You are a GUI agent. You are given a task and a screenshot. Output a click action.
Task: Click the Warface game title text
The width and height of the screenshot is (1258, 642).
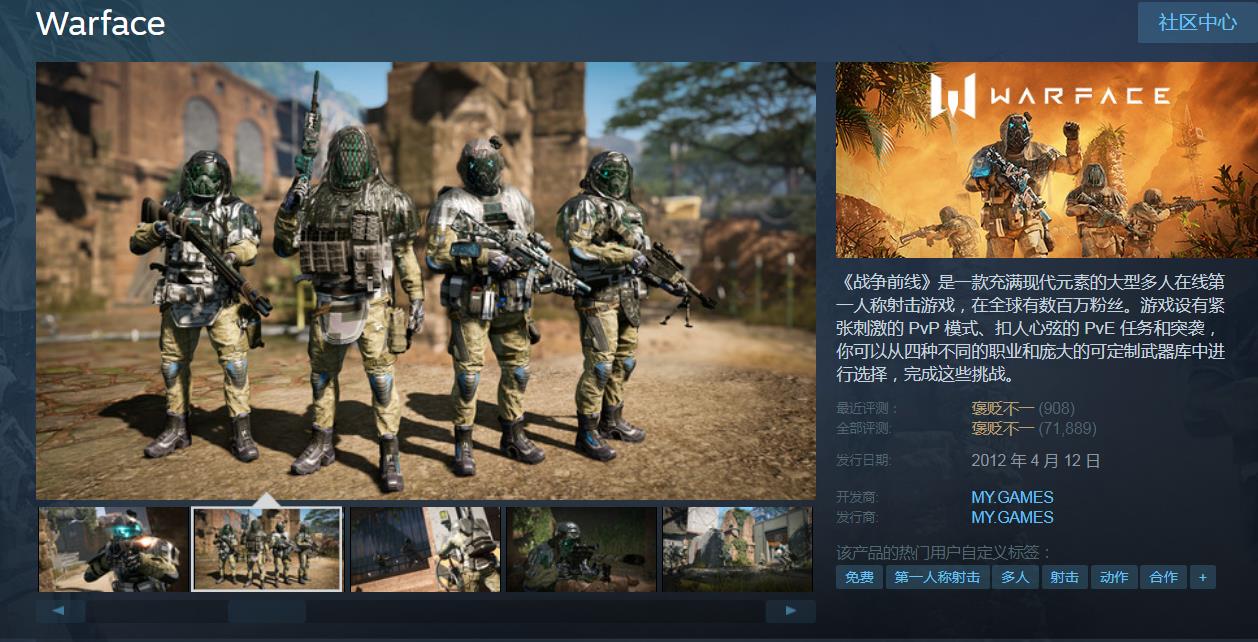(x=101, y=23)
